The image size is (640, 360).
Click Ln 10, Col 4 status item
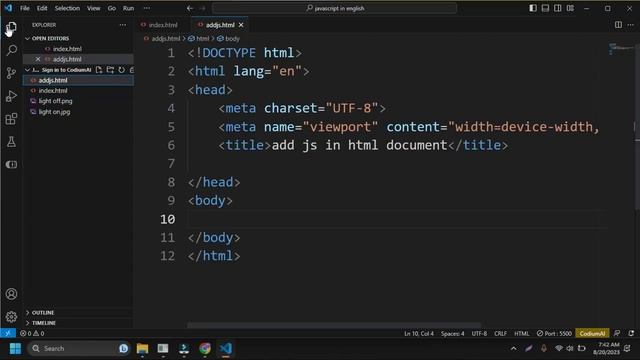(419, 333)
